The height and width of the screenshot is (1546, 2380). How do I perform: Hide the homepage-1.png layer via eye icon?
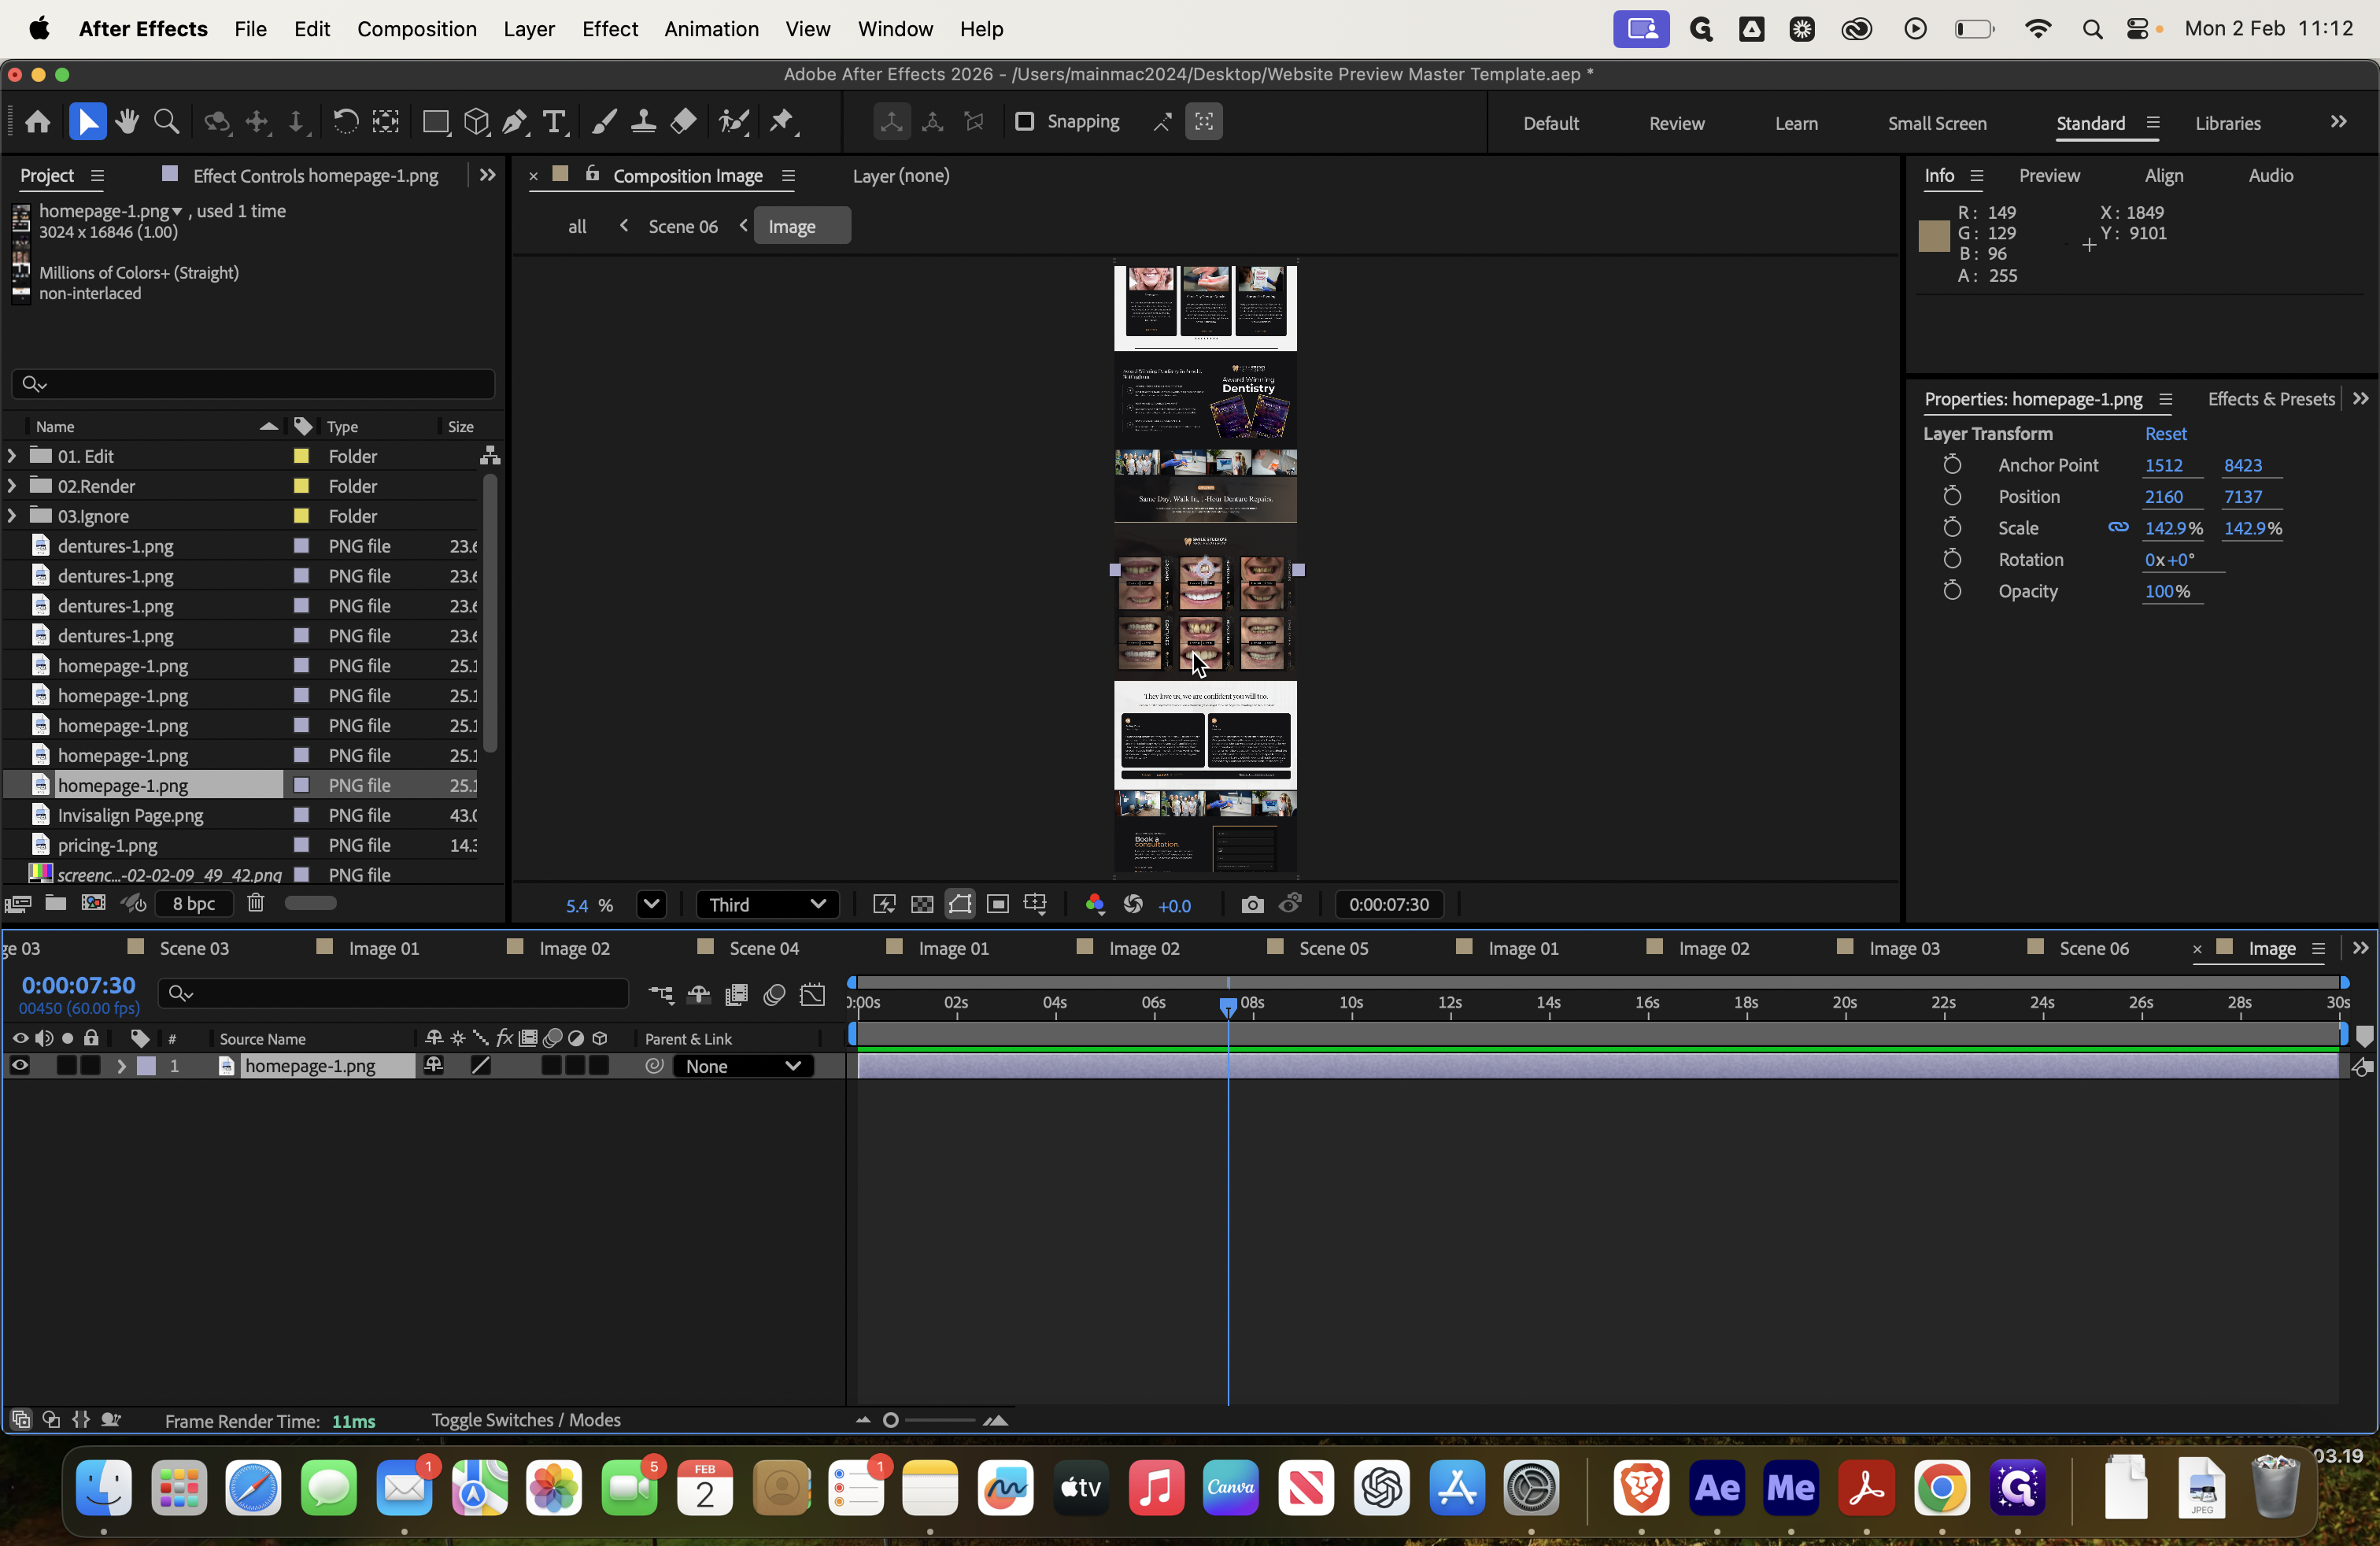[19, 1066]
